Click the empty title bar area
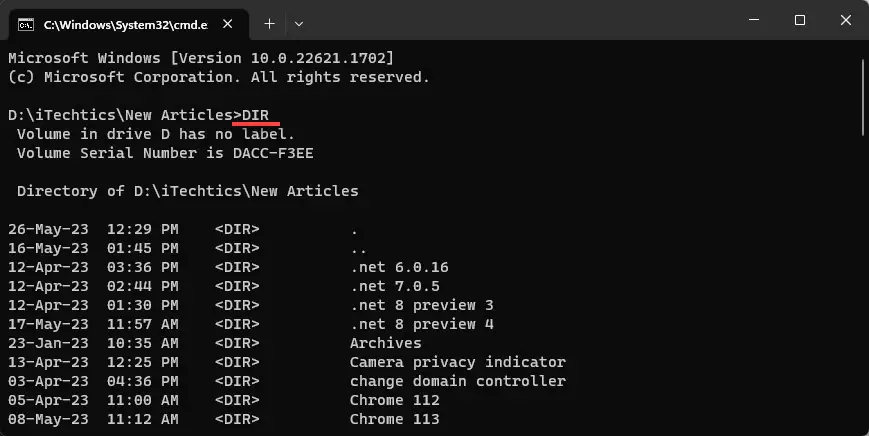This screenshot has width=869, height=436. click(521, 20)
